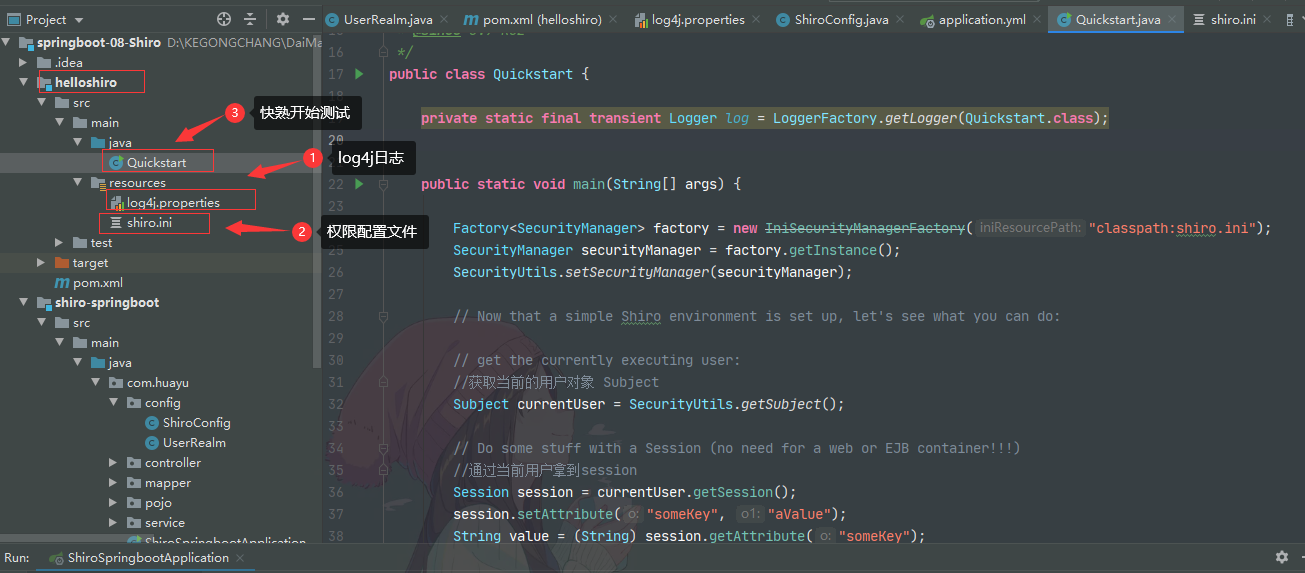Viewport: 1305px width, 573px height.
Task: Click the Project panel vertical scrollbar
Action: point(318,200)
